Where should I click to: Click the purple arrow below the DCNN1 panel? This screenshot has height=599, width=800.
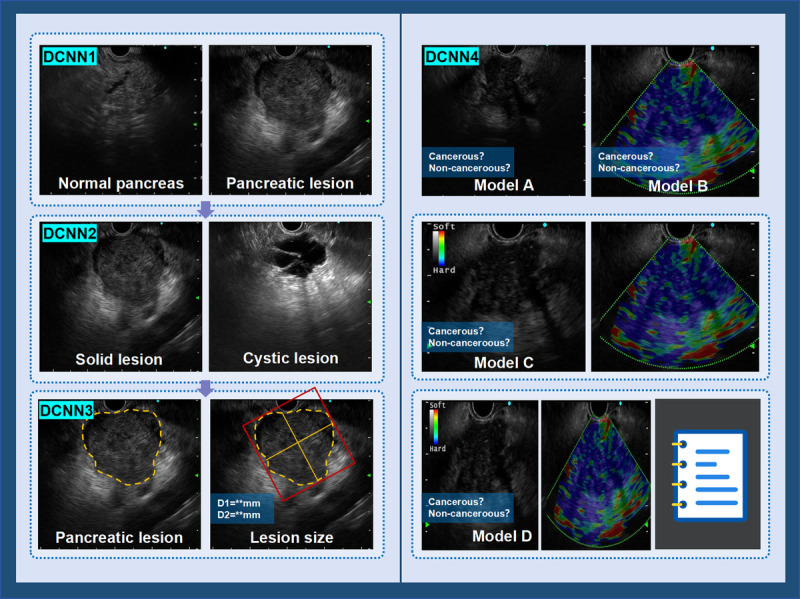tap(205, 209)
